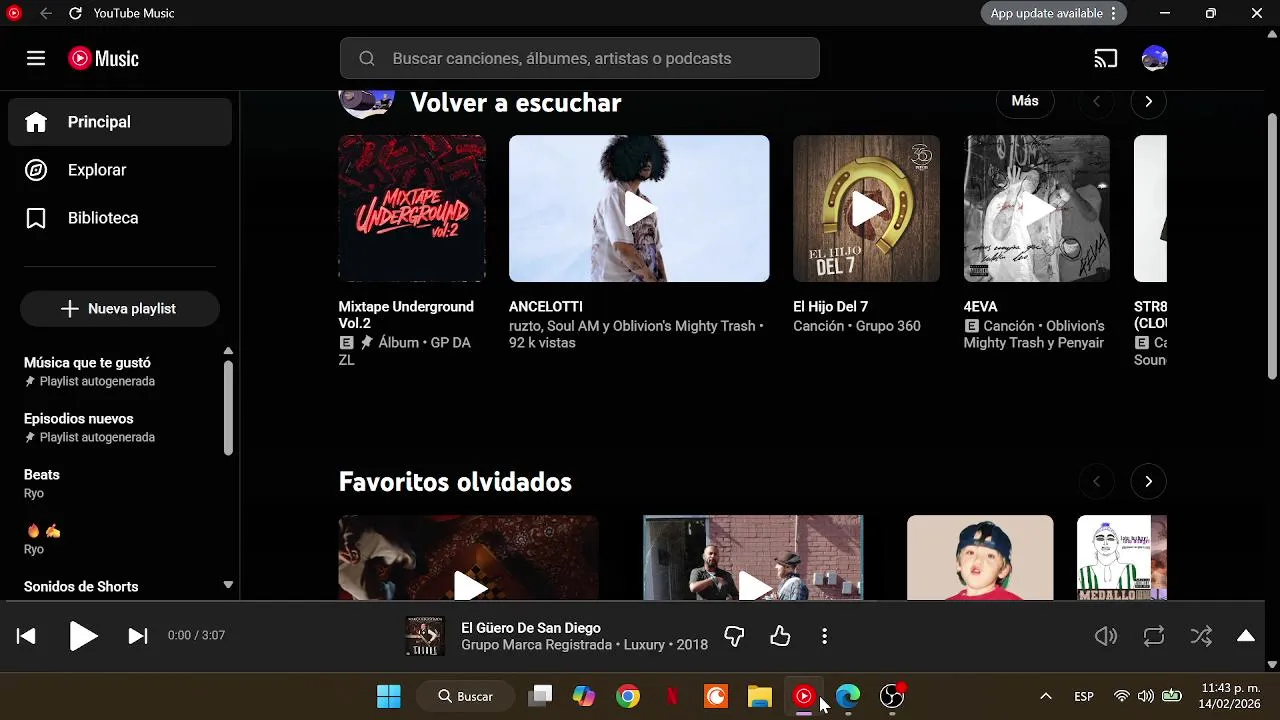Open Task View from the taskbar
The height and width of the screenshot is (720, 1280).
[540, 696]
